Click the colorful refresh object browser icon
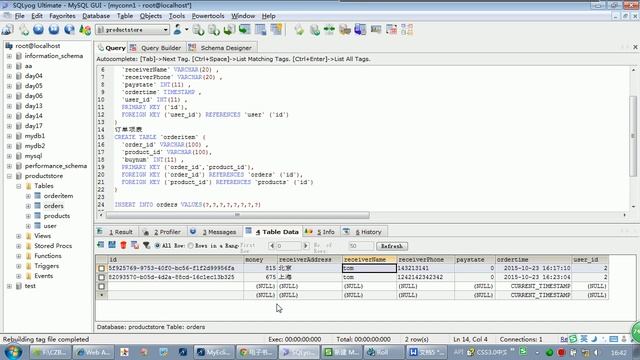The image size is (640, 360). point(85,30)
